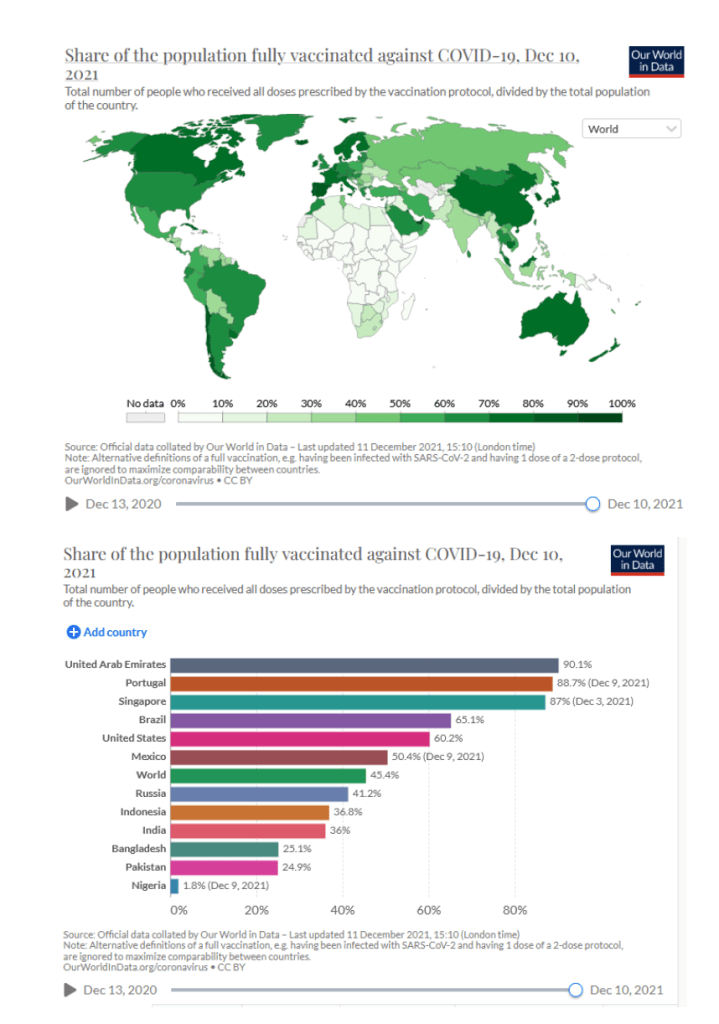Click the green World bar
719x1024 pixels.
[268, 775]
